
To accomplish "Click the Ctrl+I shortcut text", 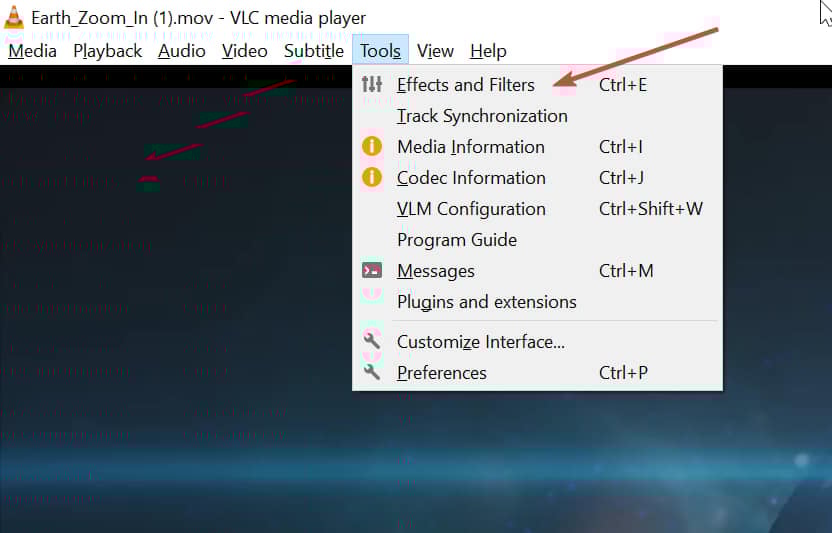I will [x=621, y=147].
